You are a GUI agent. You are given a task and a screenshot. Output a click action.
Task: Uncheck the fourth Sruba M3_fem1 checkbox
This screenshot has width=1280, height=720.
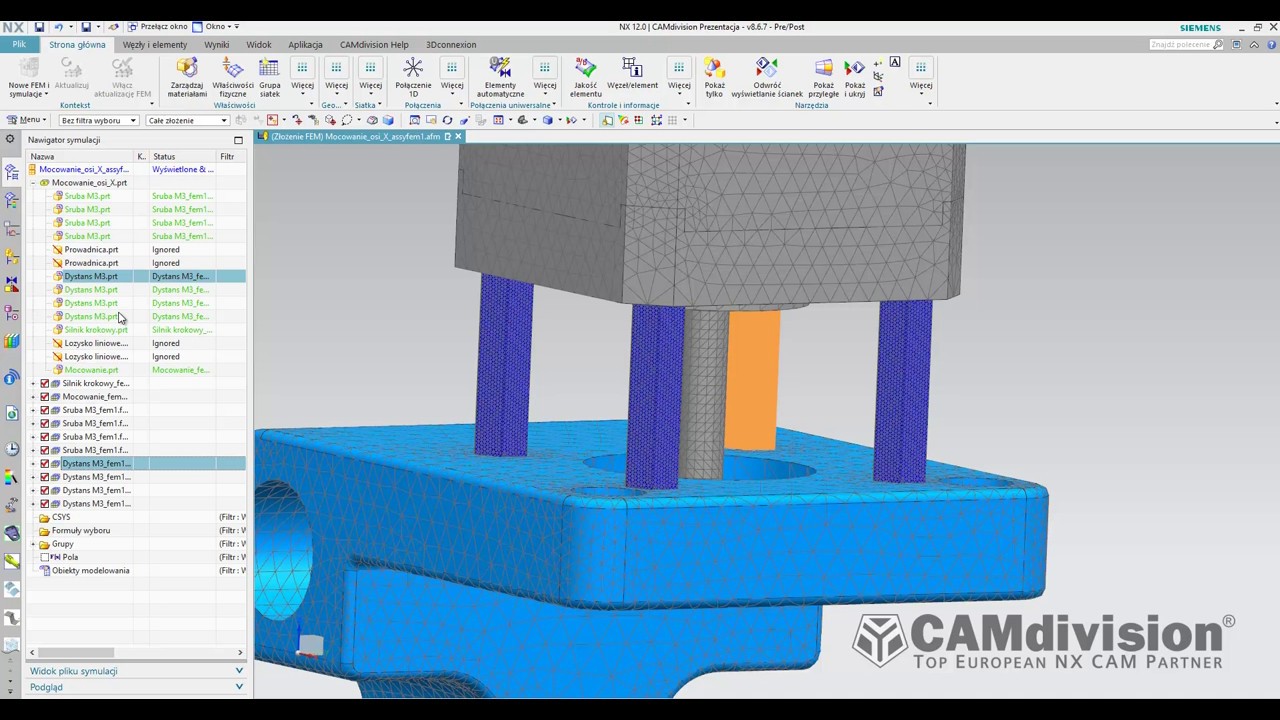44,450
